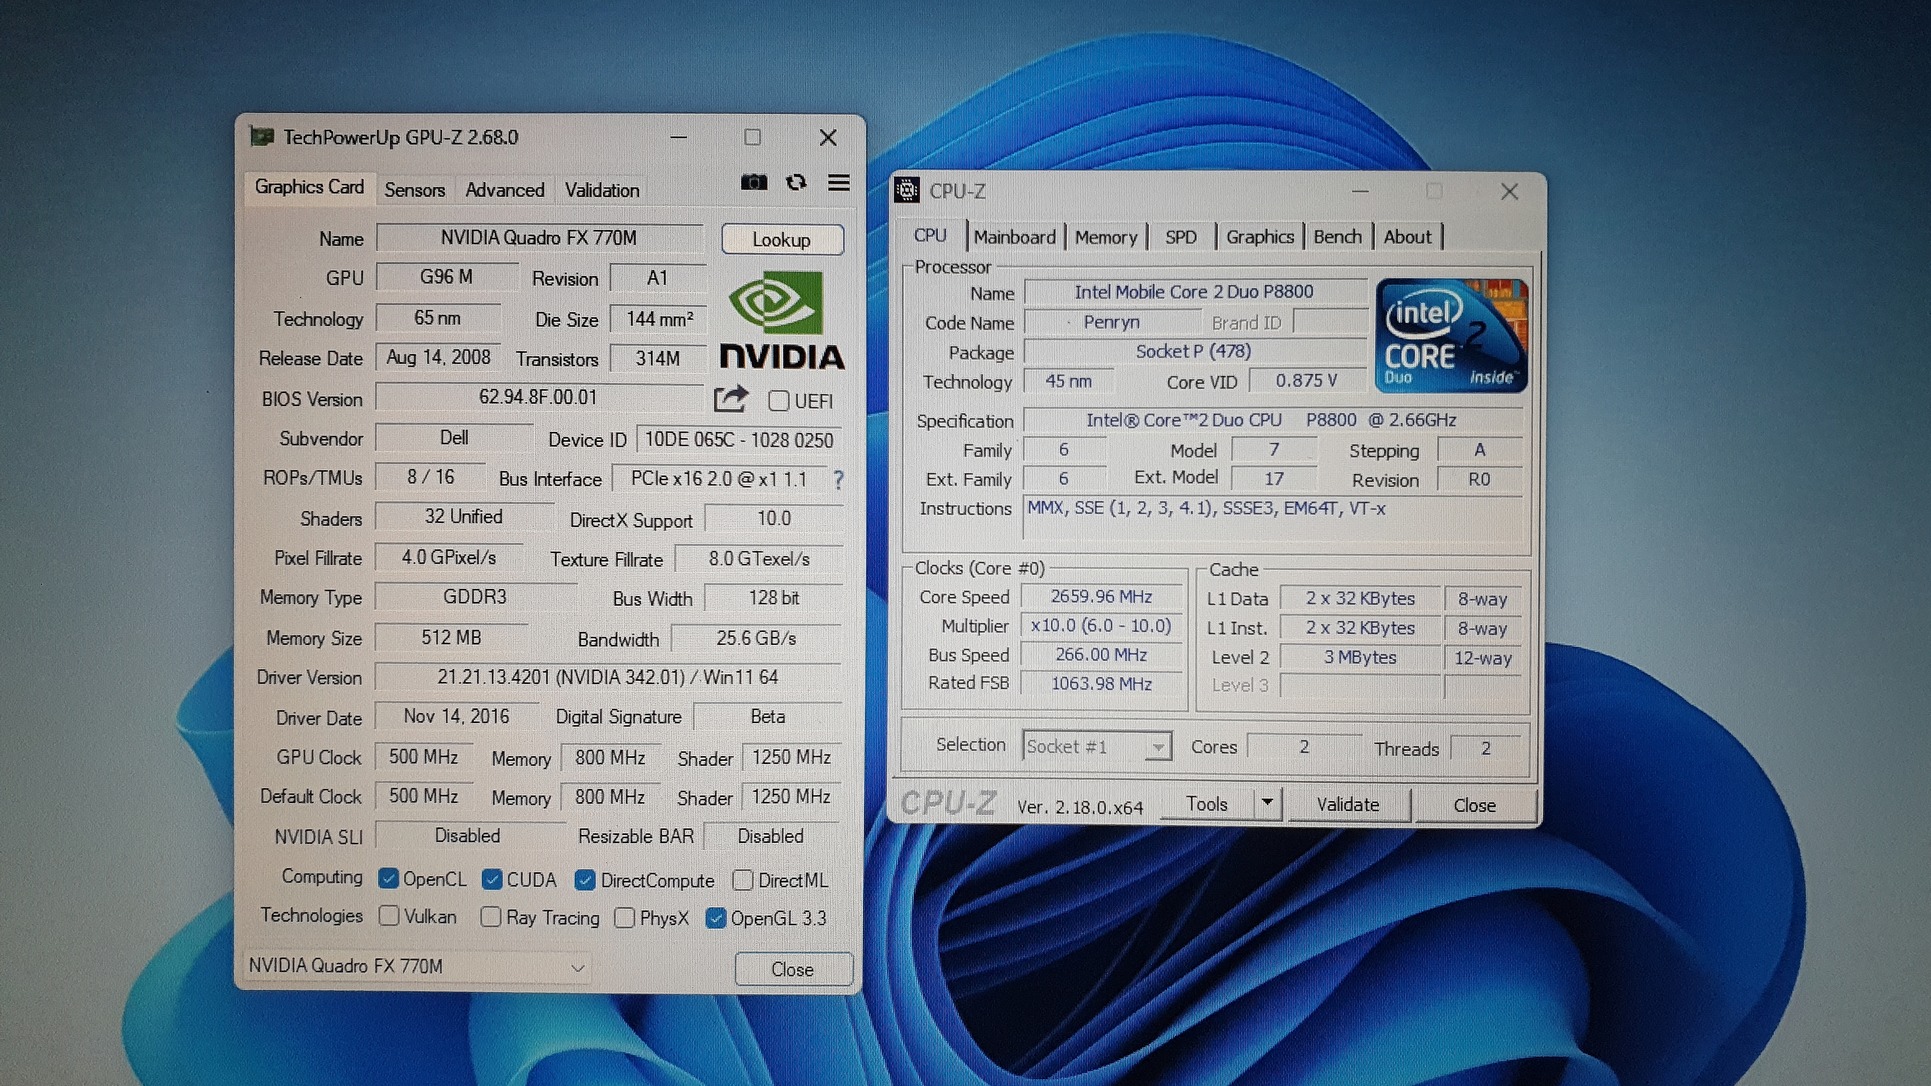Open the GPU-Z hamburger menu

tap(838, 183)
